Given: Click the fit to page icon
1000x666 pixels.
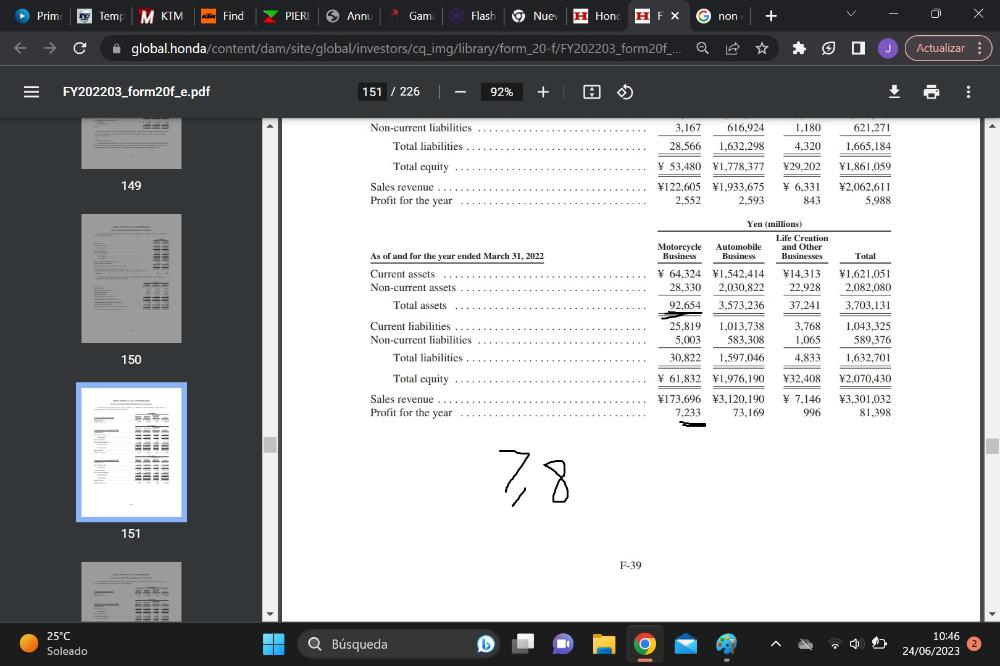Looking at the screenshot, I should [x=592, y=92].
